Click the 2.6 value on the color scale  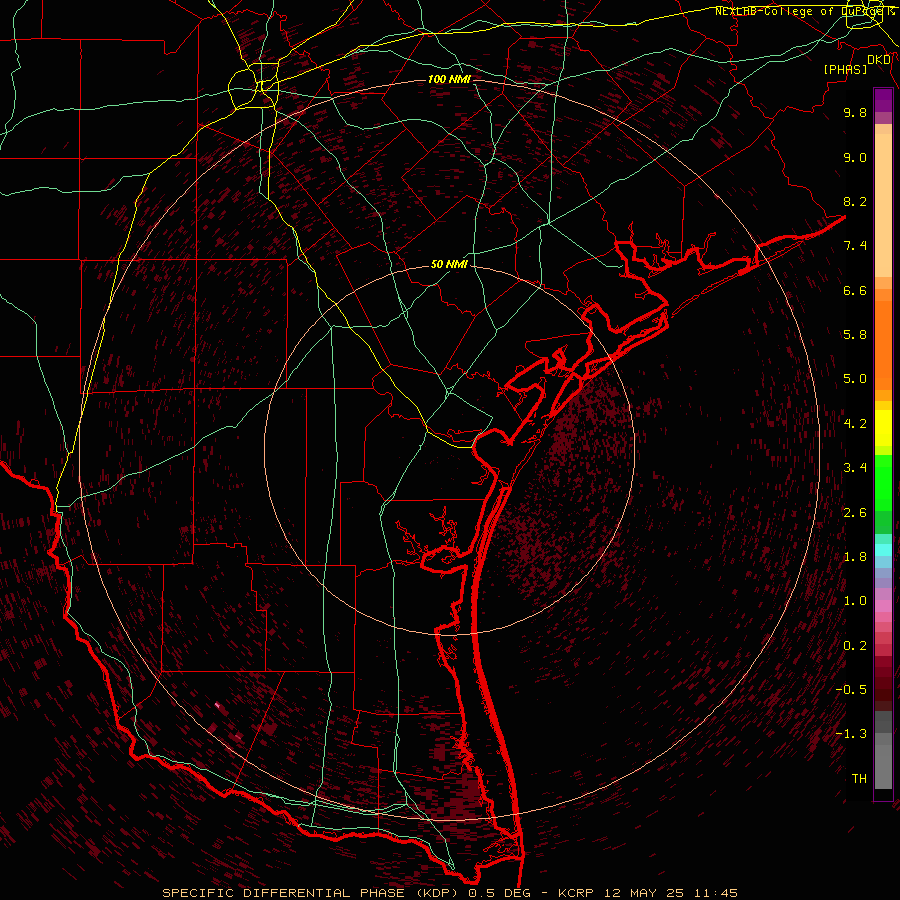[855, 513]
